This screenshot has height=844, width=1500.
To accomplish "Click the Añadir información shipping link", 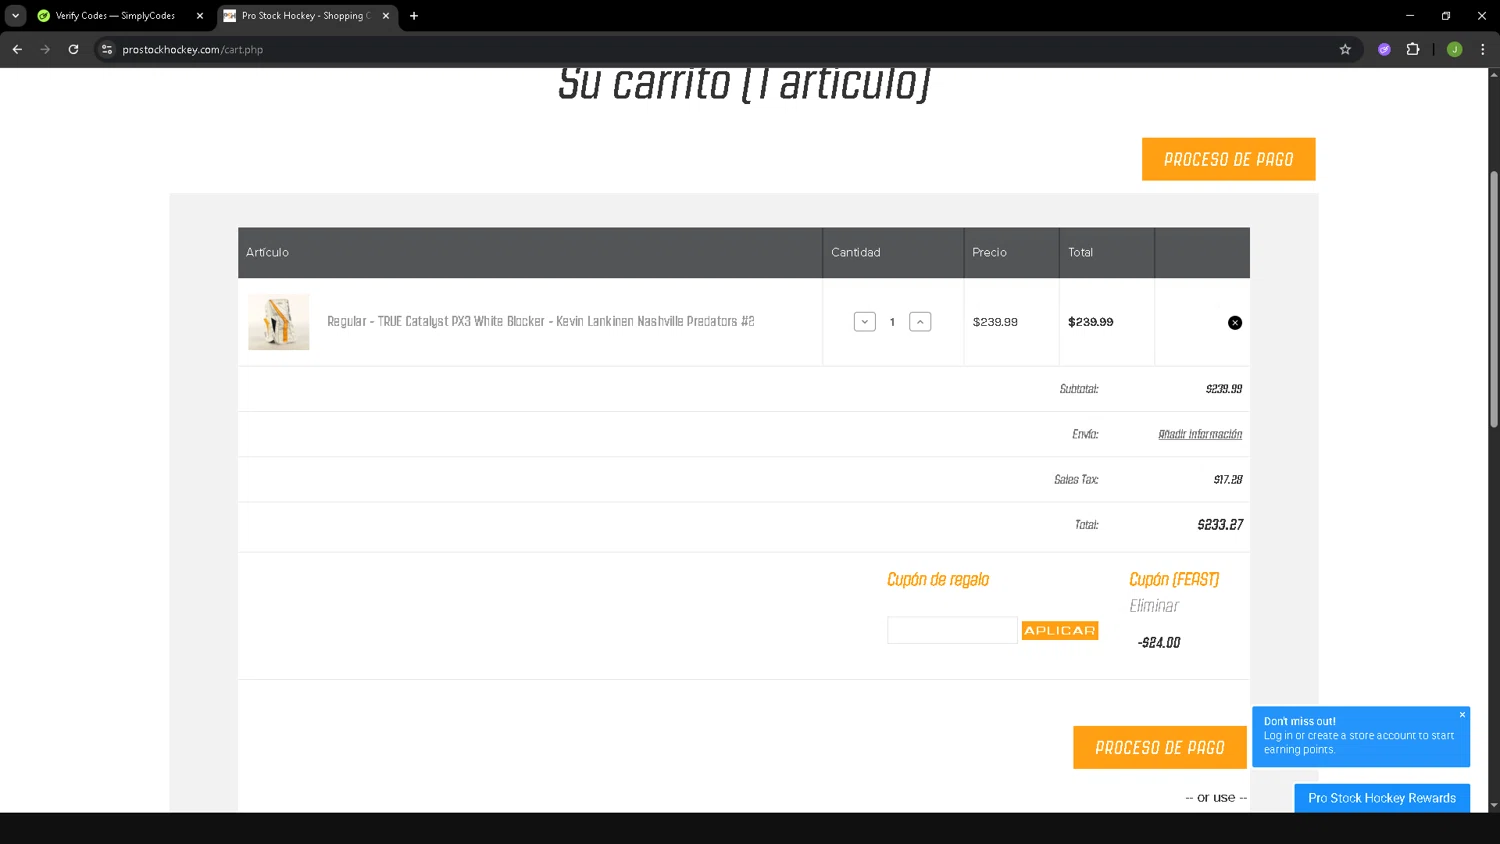I will tap(1200, 434).
